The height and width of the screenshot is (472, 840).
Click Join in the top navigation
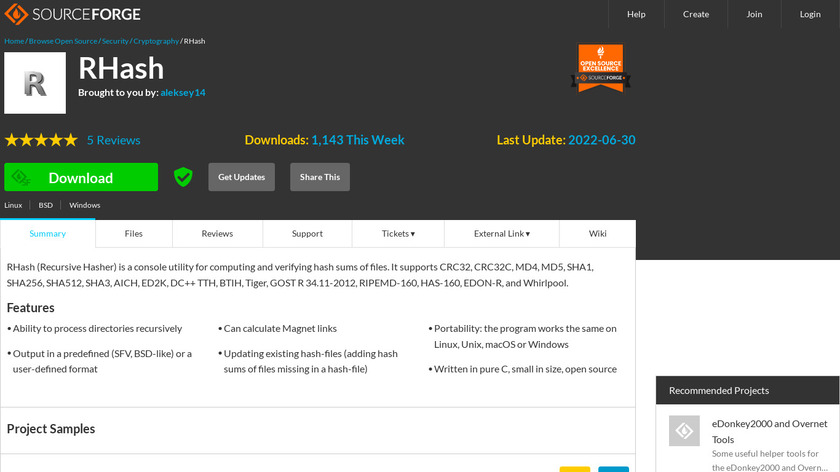click(754, 14)
